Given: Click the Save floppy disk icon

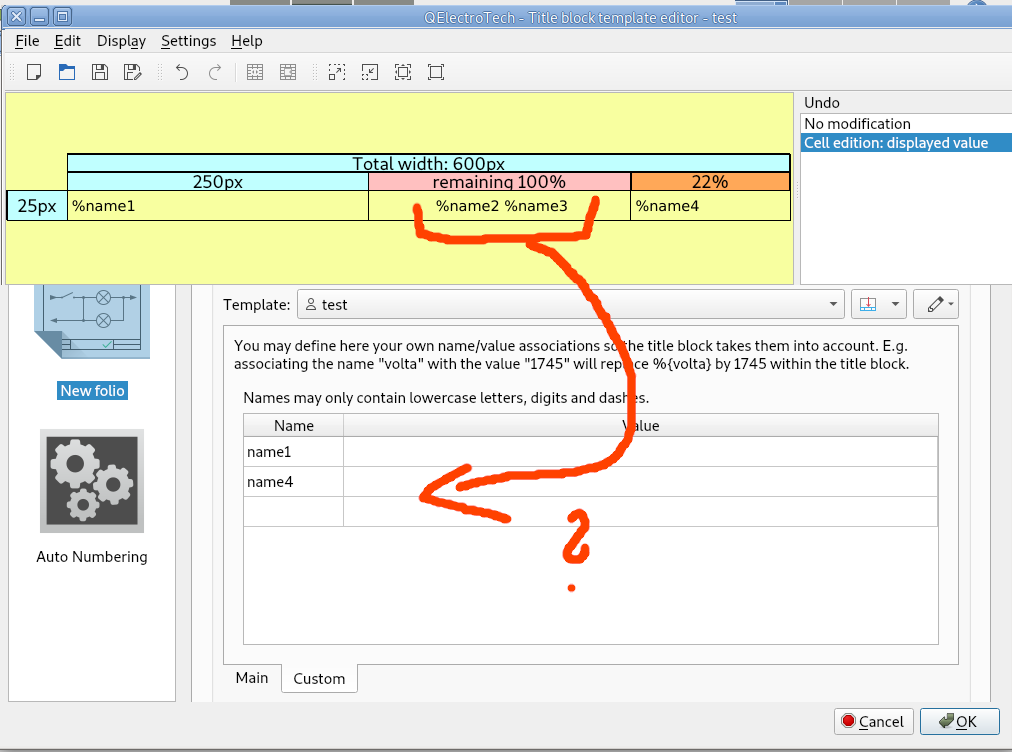Looking at the screenshot, I should pos(100,72).
